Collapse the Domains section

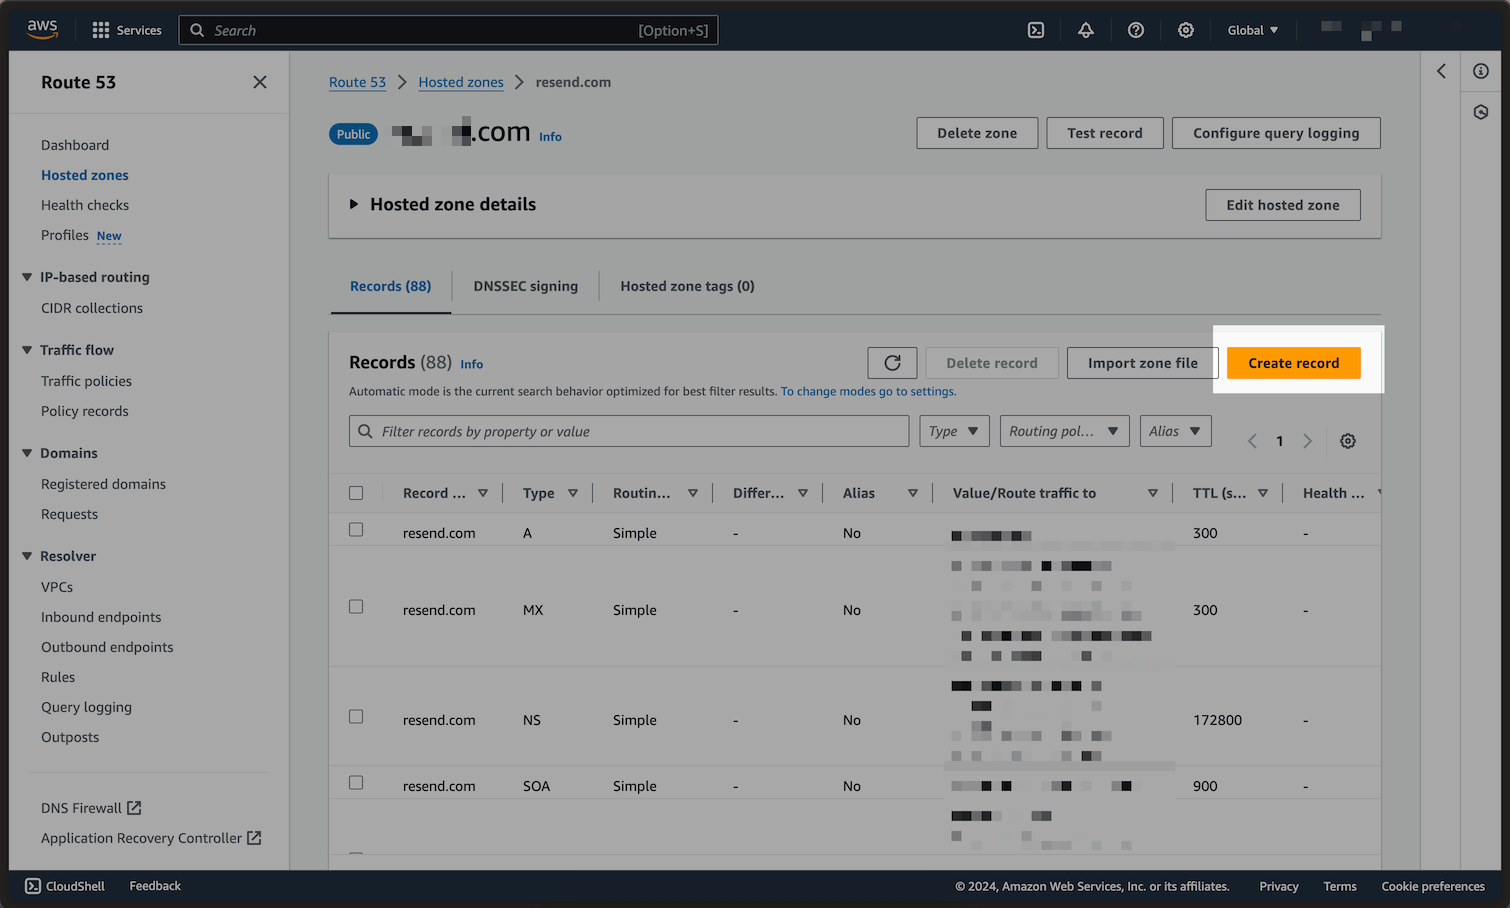click(x=27, y=453)
